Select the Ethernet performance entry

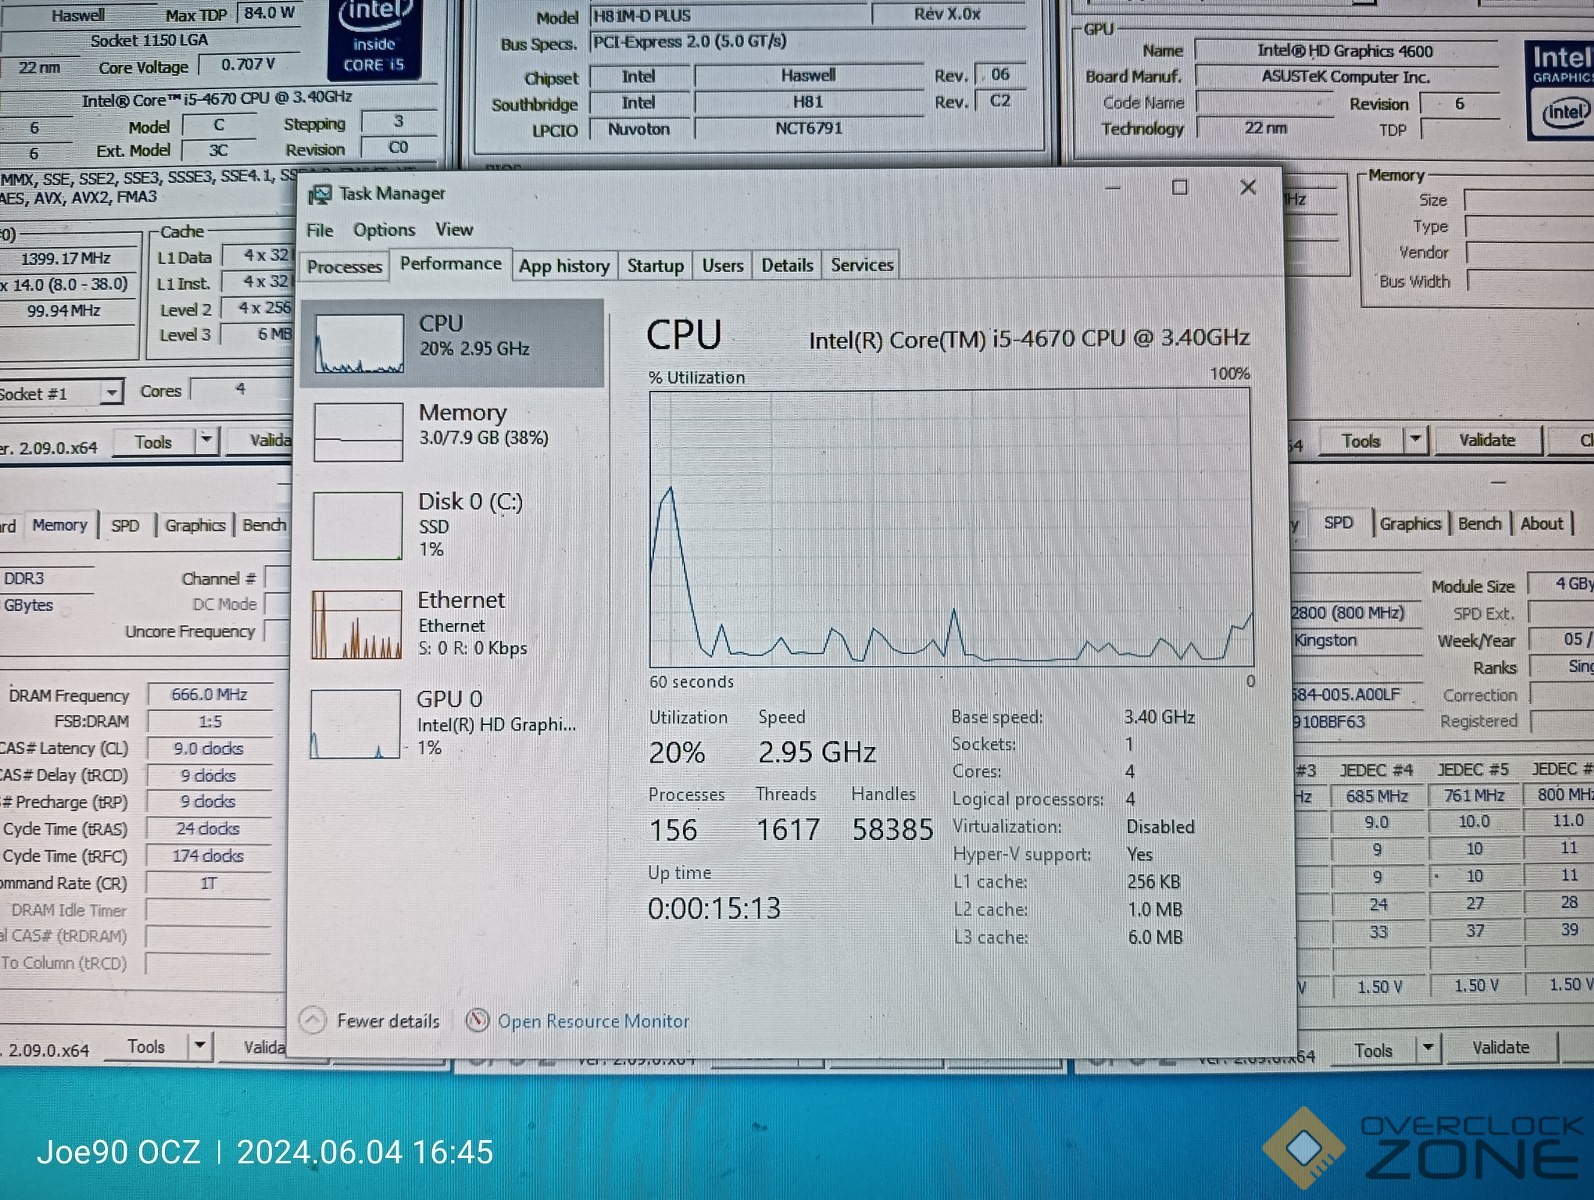coord(452,623)
